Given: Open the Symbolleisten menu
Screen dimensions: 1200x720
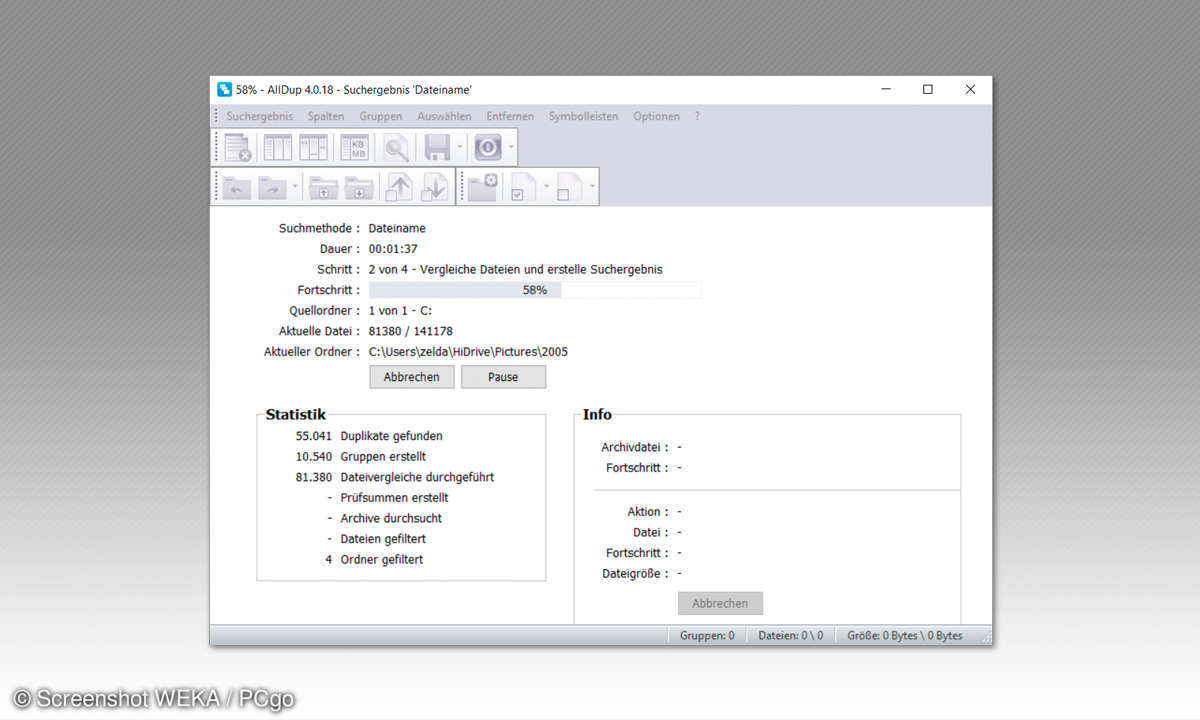Looking at the screenshot, I should click(x=584, y=116).
